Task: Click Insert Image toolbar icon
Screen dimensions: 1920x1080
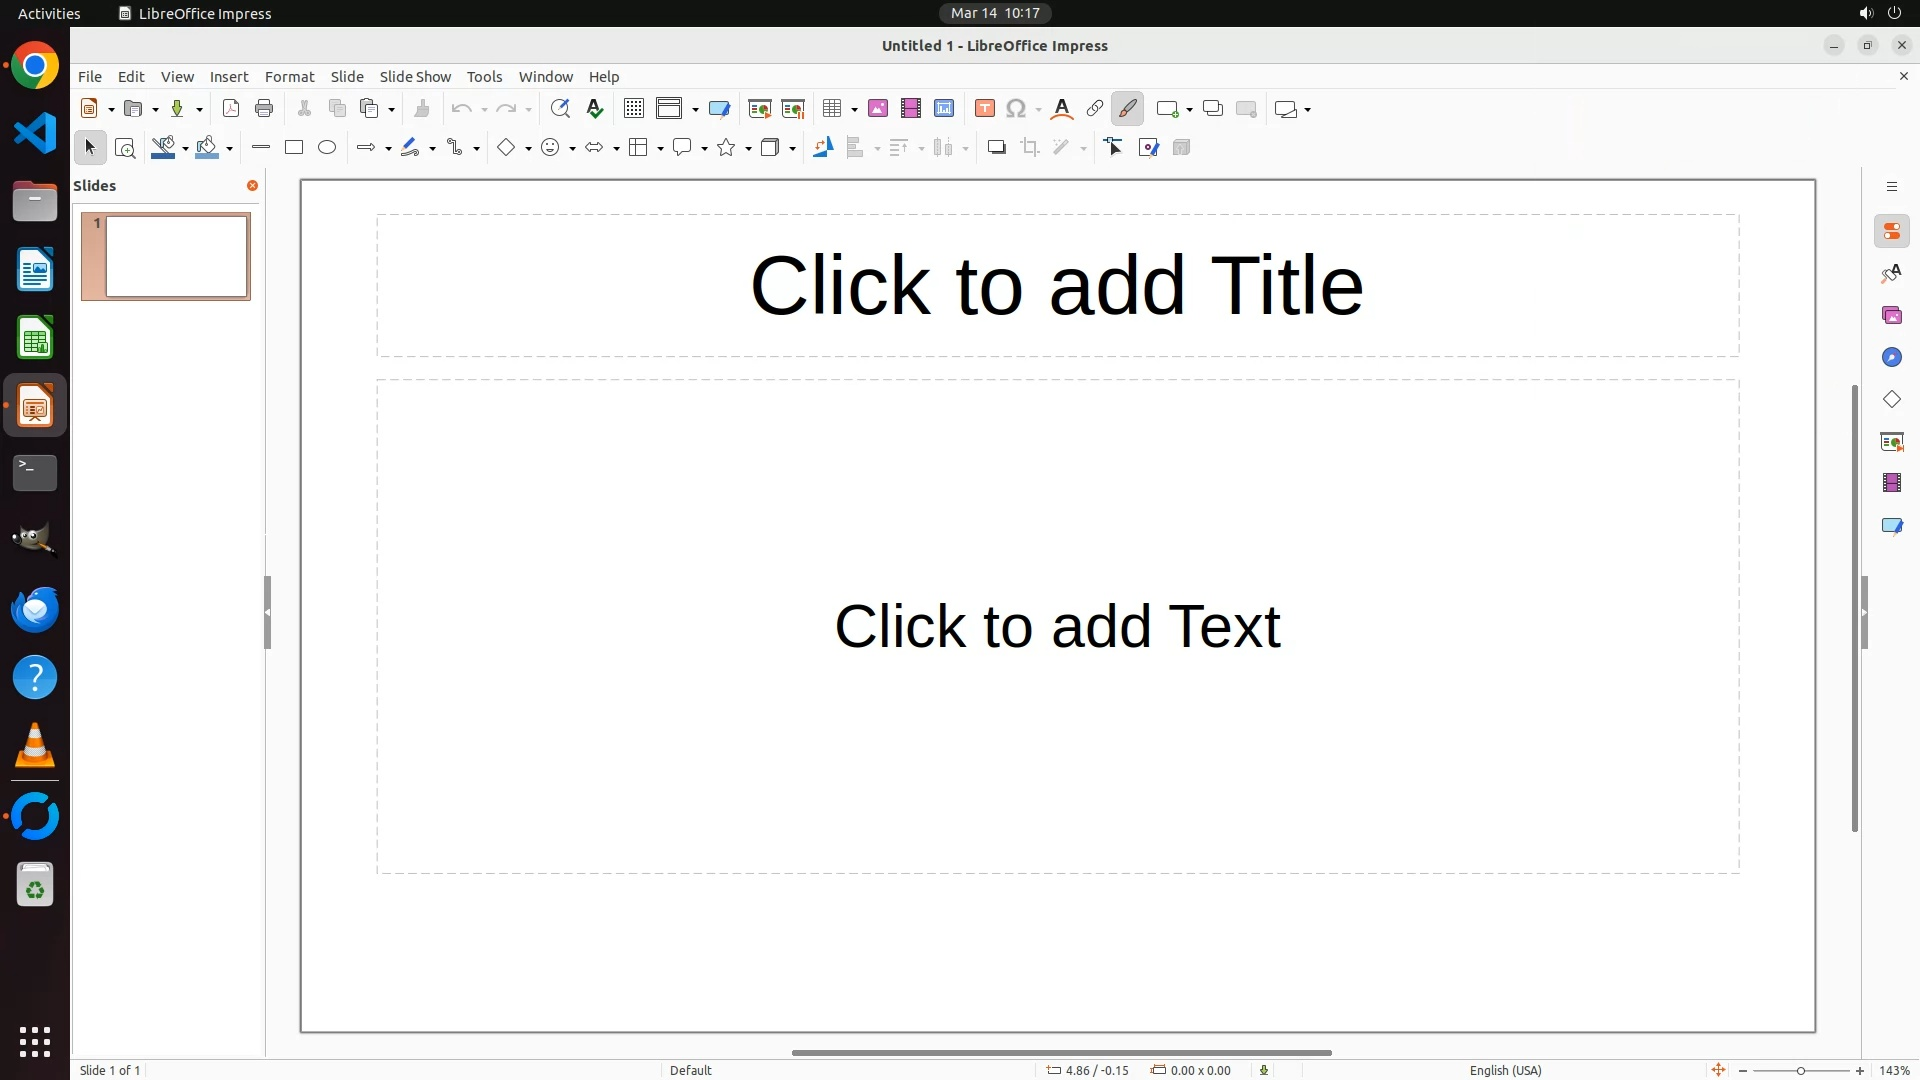Action: (x=878, y=109)
